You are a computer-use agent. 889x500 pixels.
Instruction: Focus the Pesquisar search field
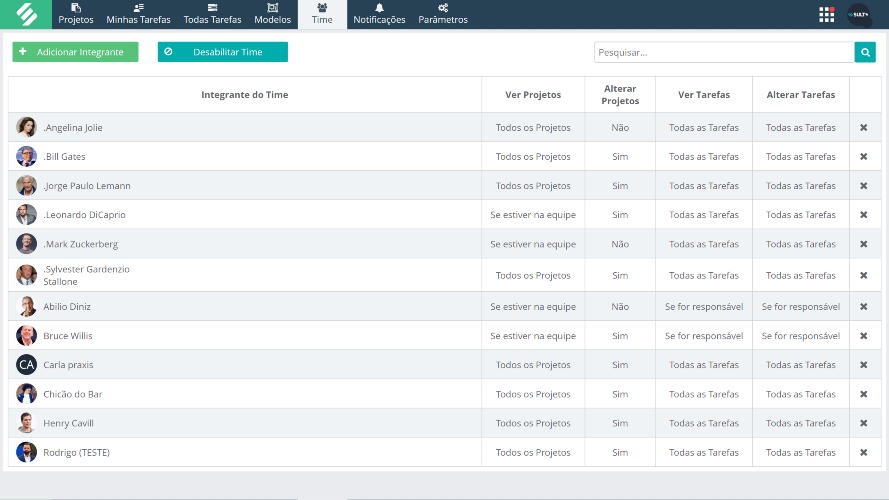(x=724, y=52)
